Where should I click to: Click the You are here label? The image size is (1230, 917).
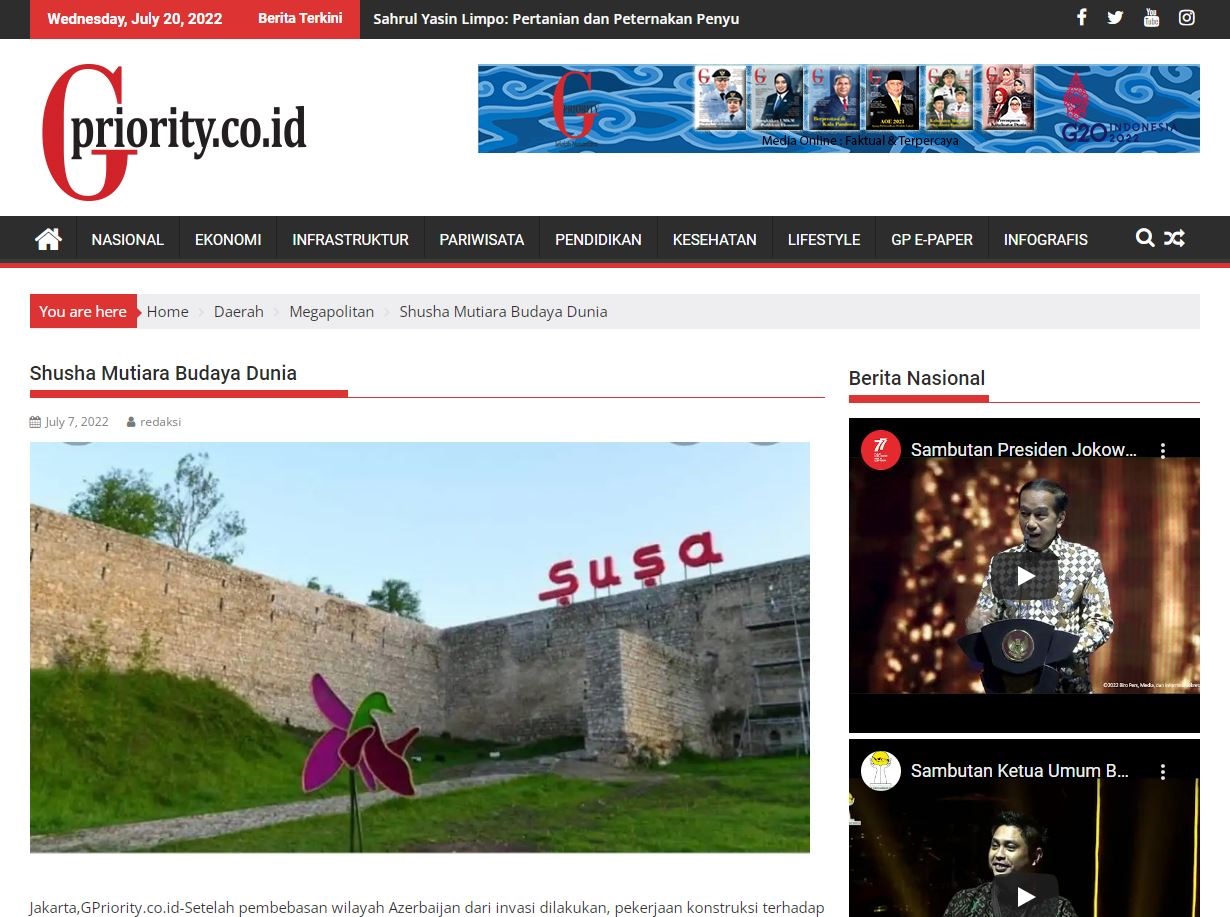click(83, 312)
